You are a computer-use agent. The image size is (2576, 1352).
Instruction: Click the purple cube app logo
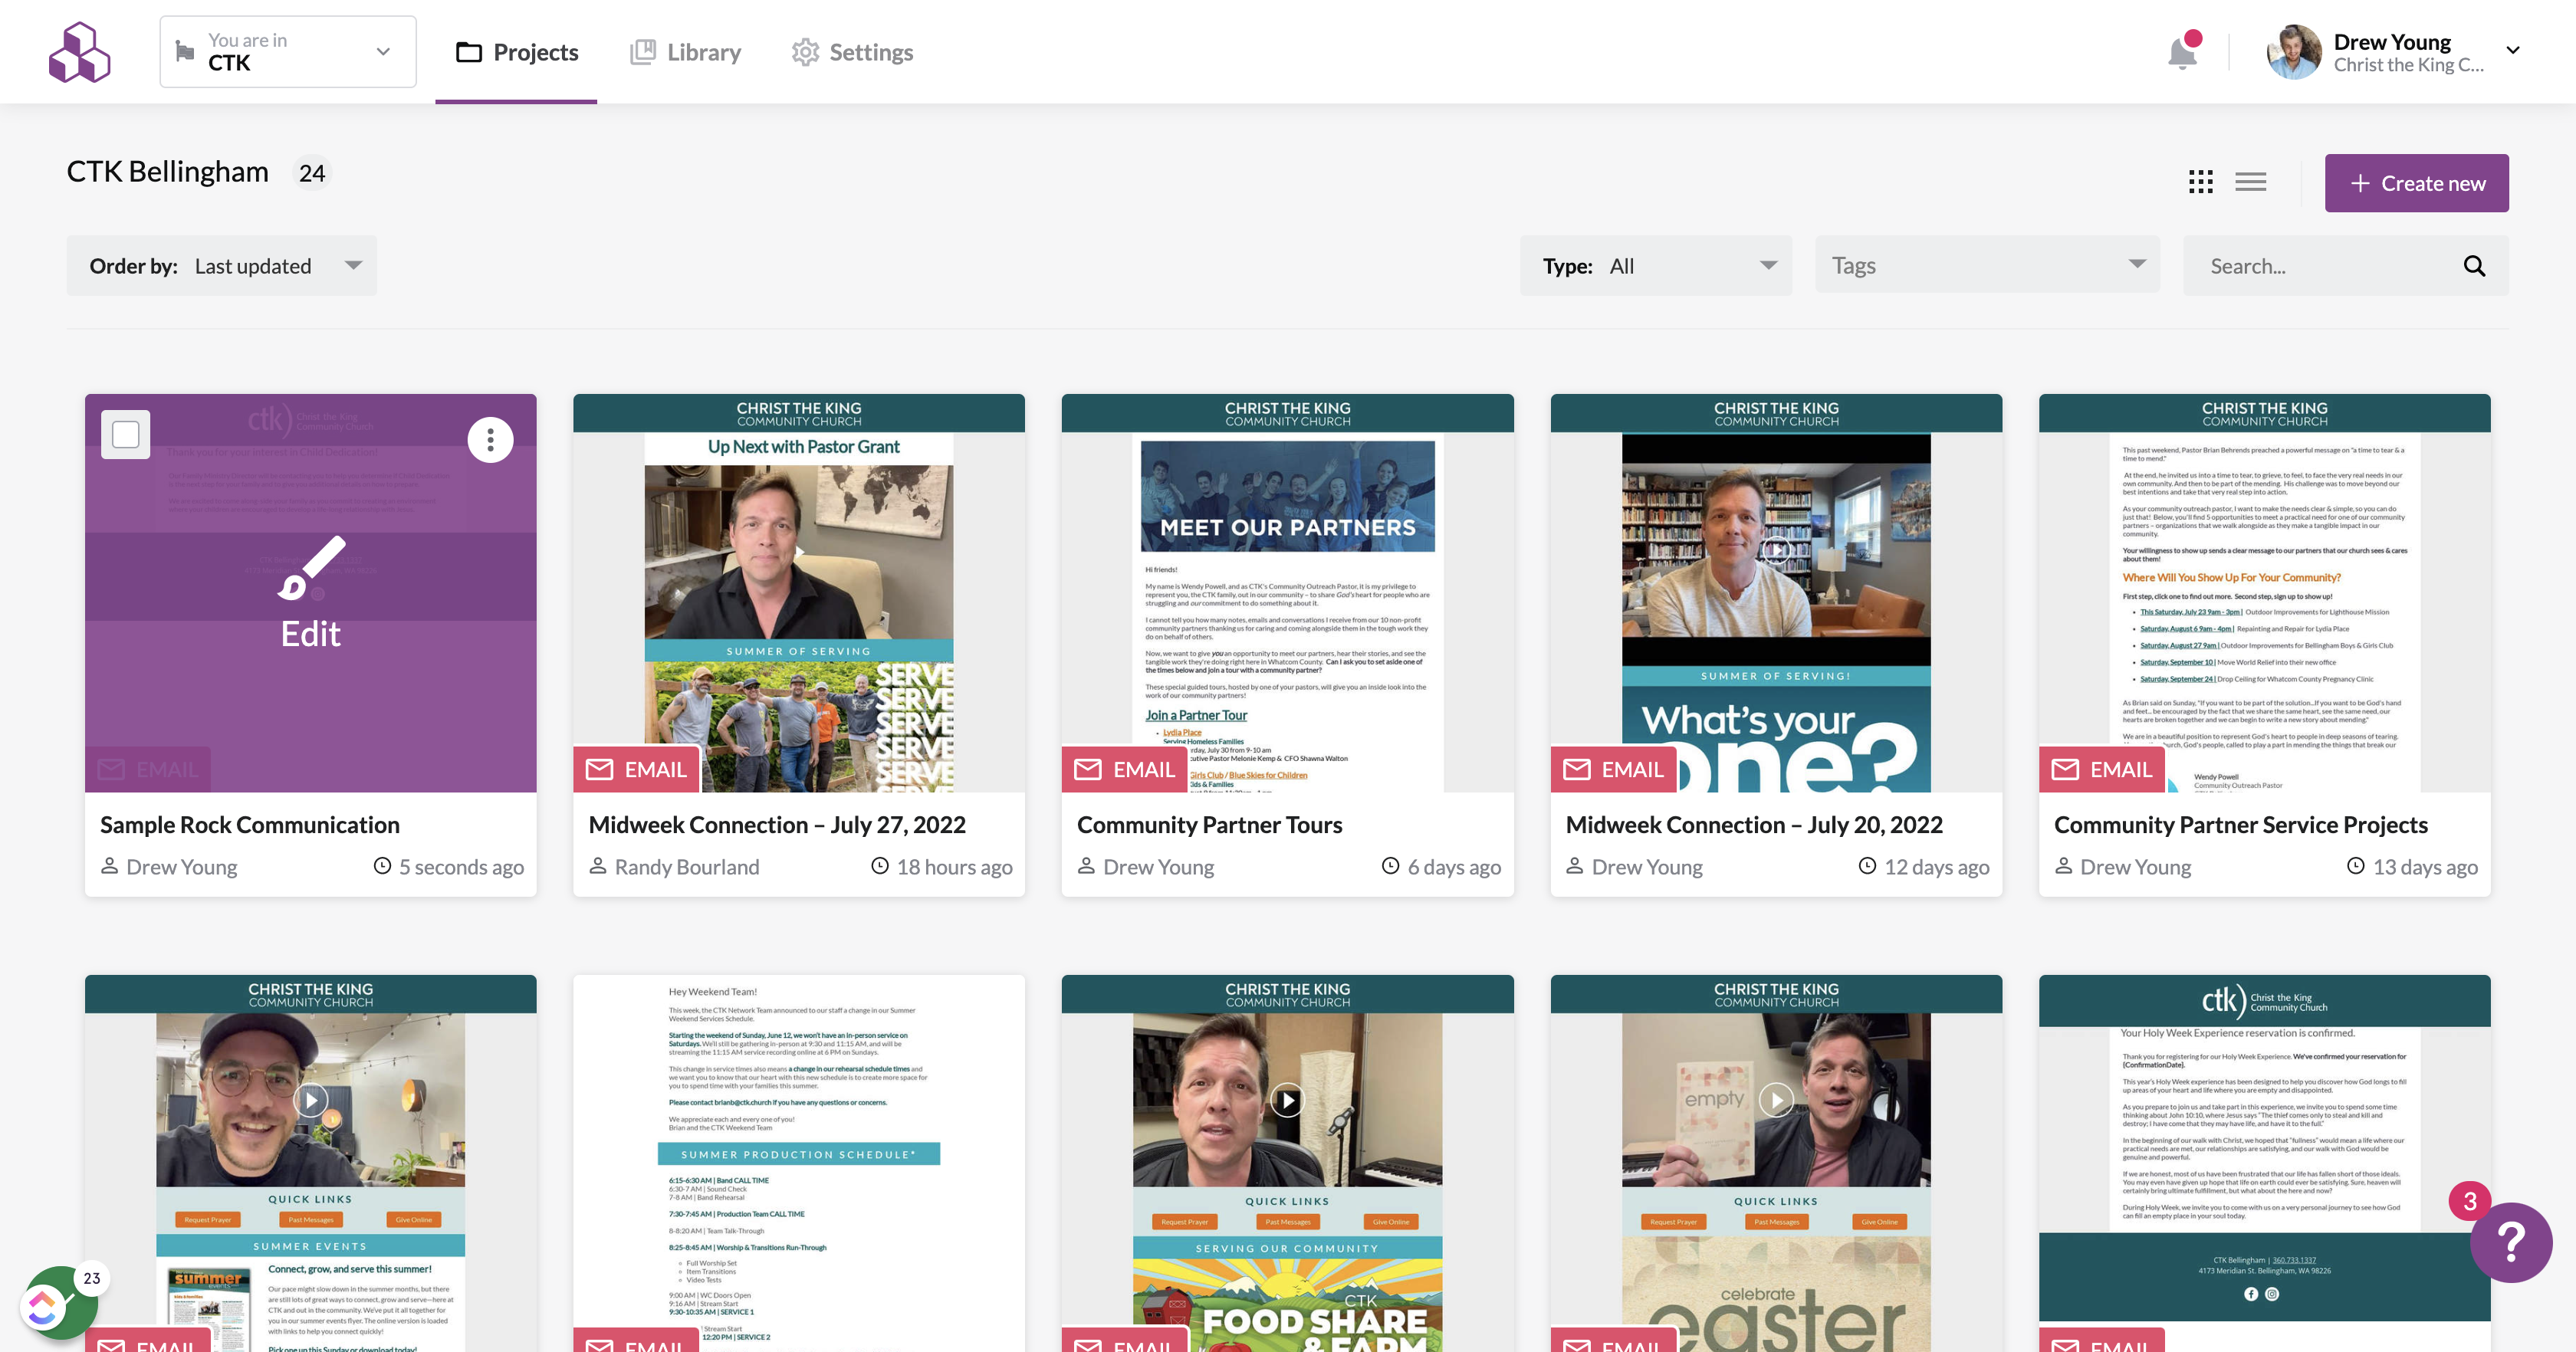[79, 52]
